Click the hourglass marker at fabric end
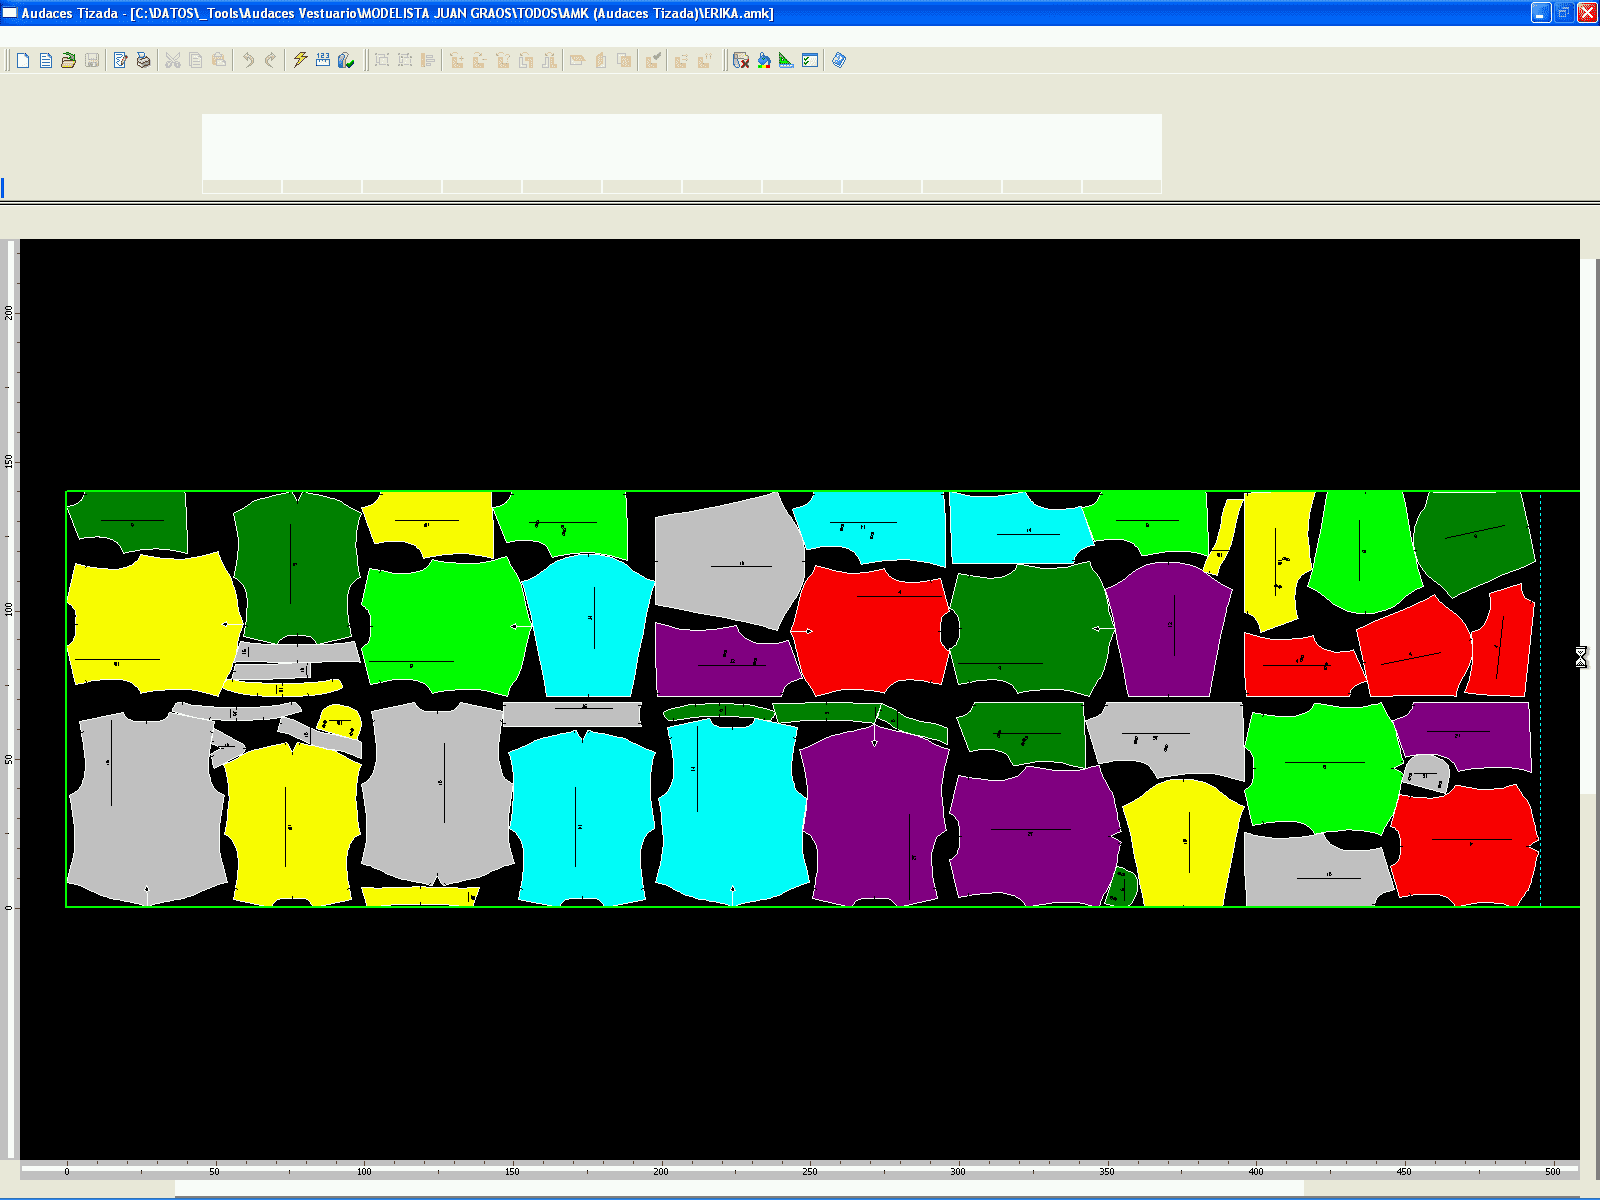1600x1200 pixels. click(x=1581, y=657)
